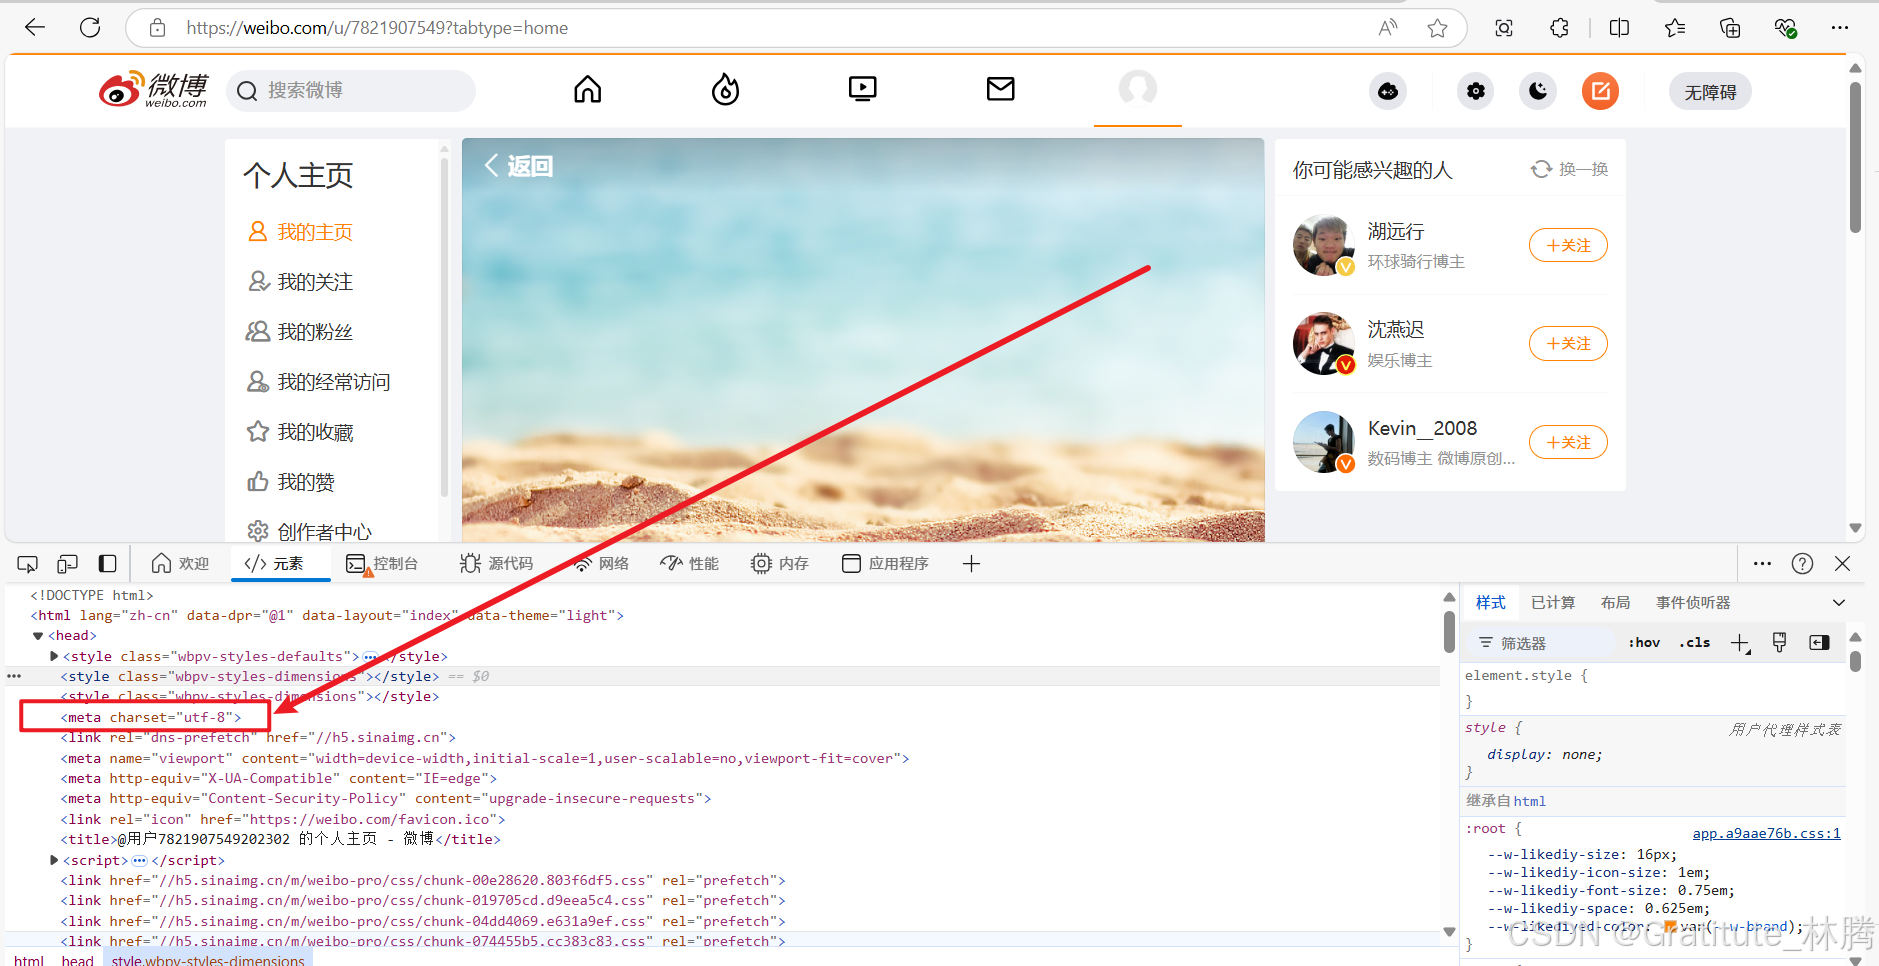Open app.a9aae76b.css:1 source link

coord(1766,833)
